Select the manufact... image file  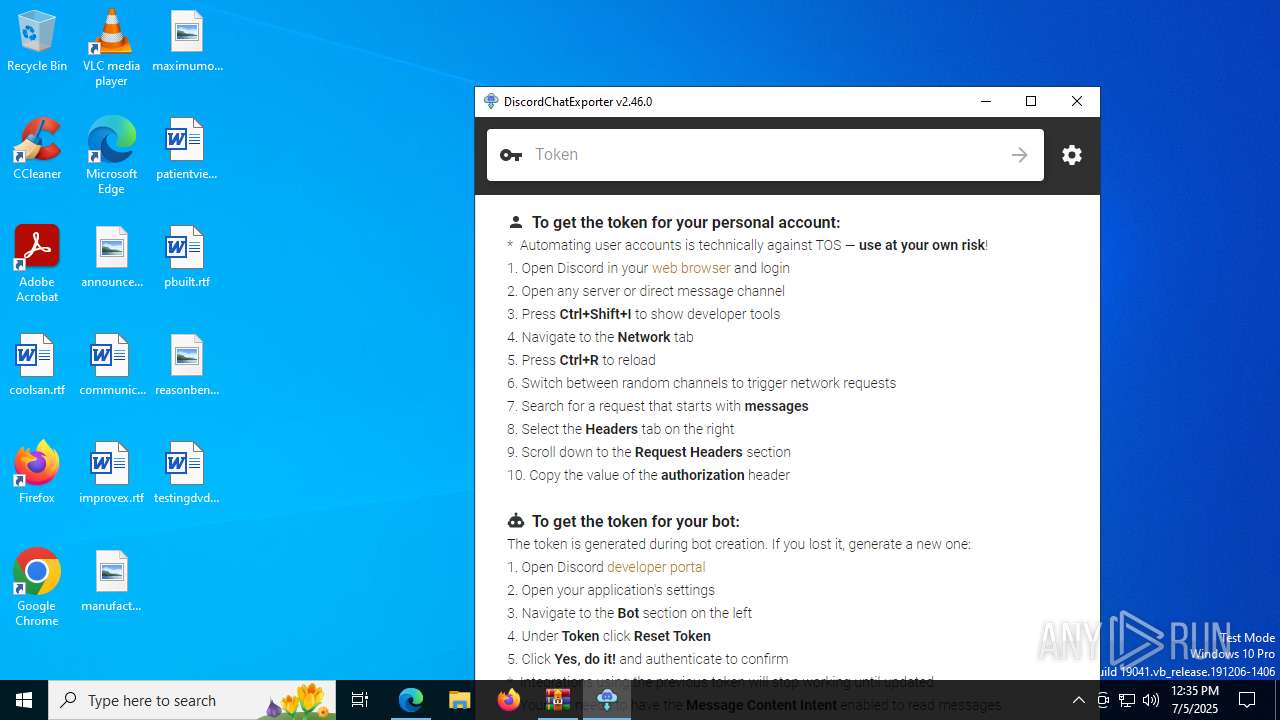click(111, 582)
